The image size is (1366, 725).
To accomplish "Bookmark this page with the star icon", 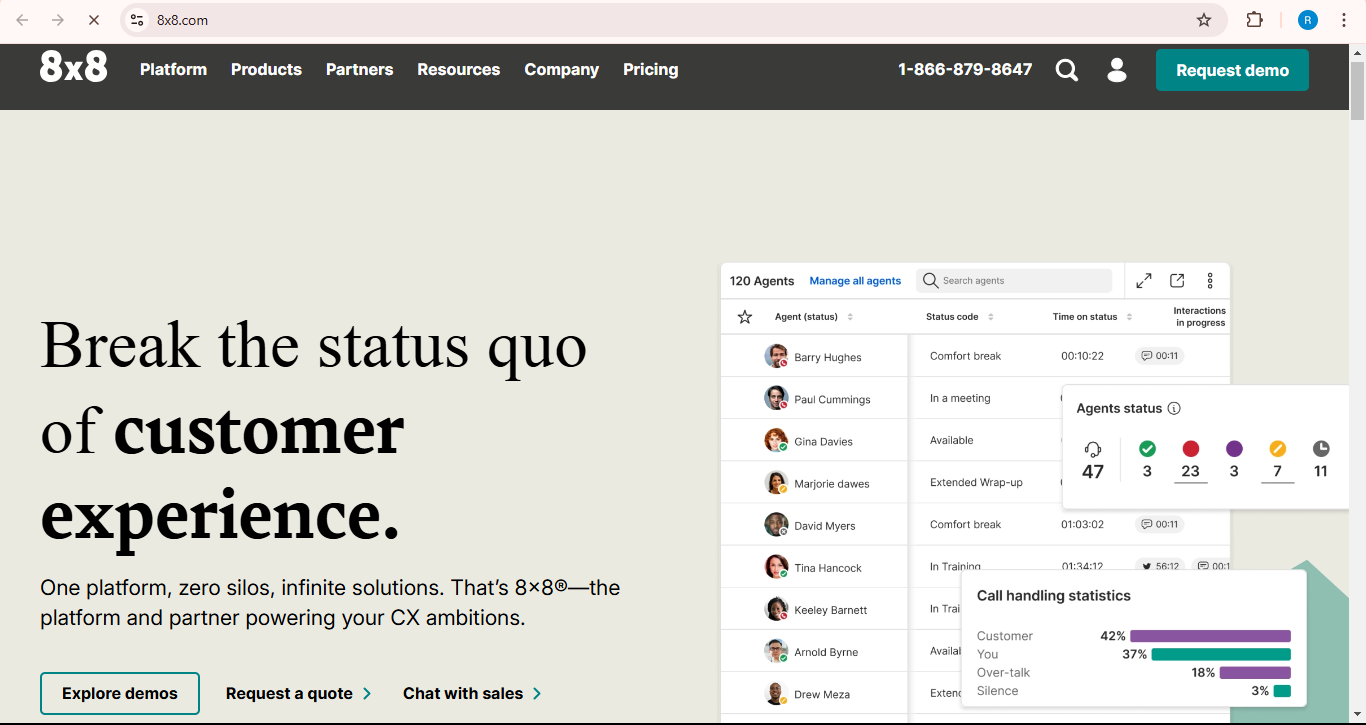I will coord(1204,20).
